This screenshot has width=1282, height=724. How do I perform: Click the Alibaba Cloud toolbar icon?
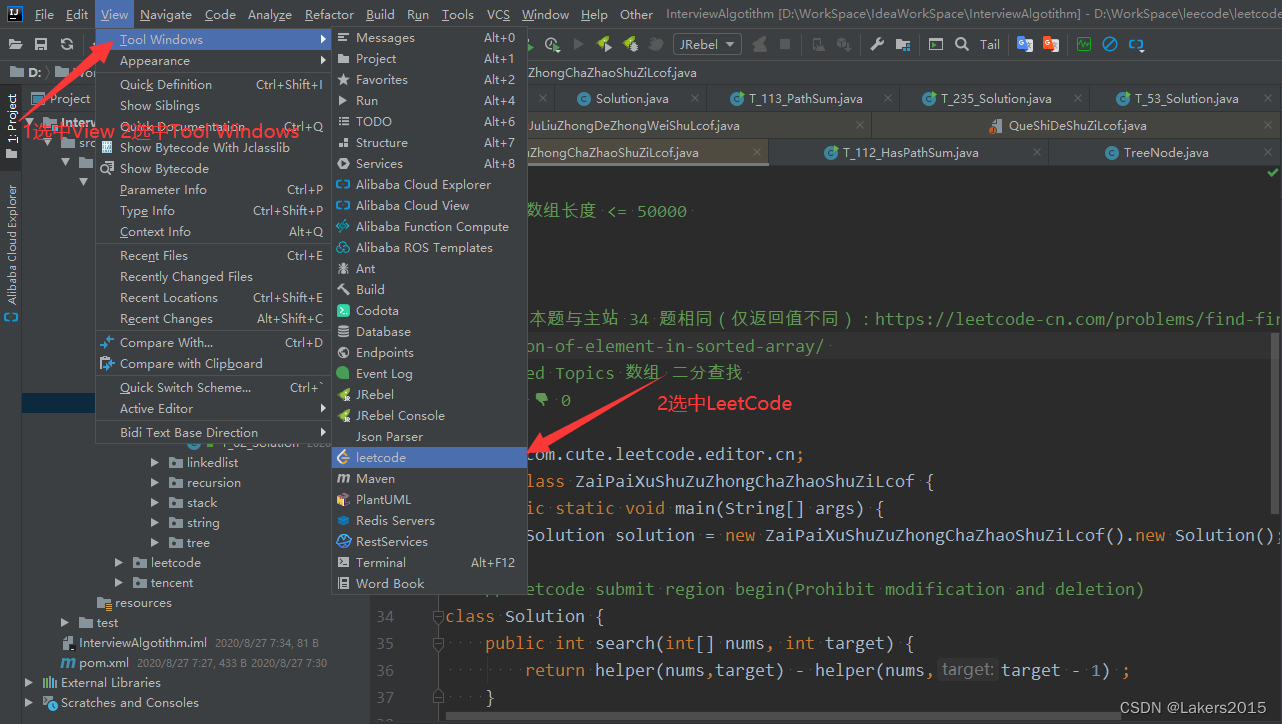(1136, 44)
